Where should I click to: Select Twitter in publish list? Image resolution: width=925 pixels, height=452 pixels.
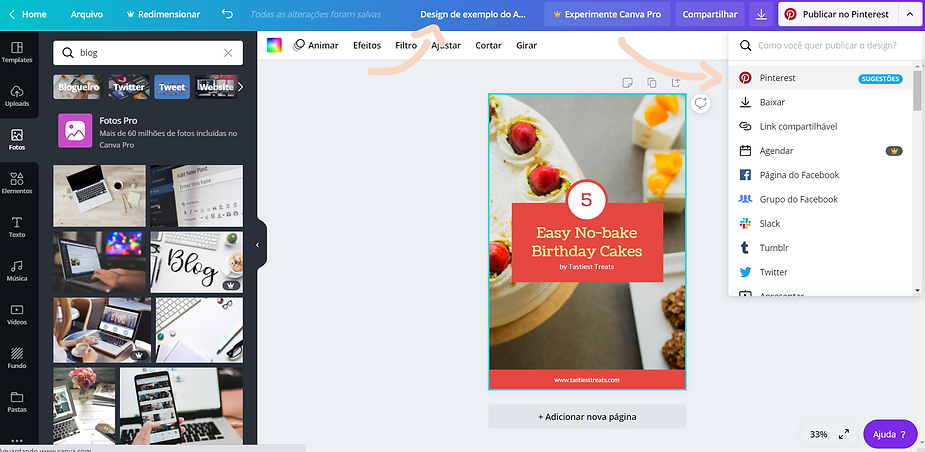[x=821, y=272]
